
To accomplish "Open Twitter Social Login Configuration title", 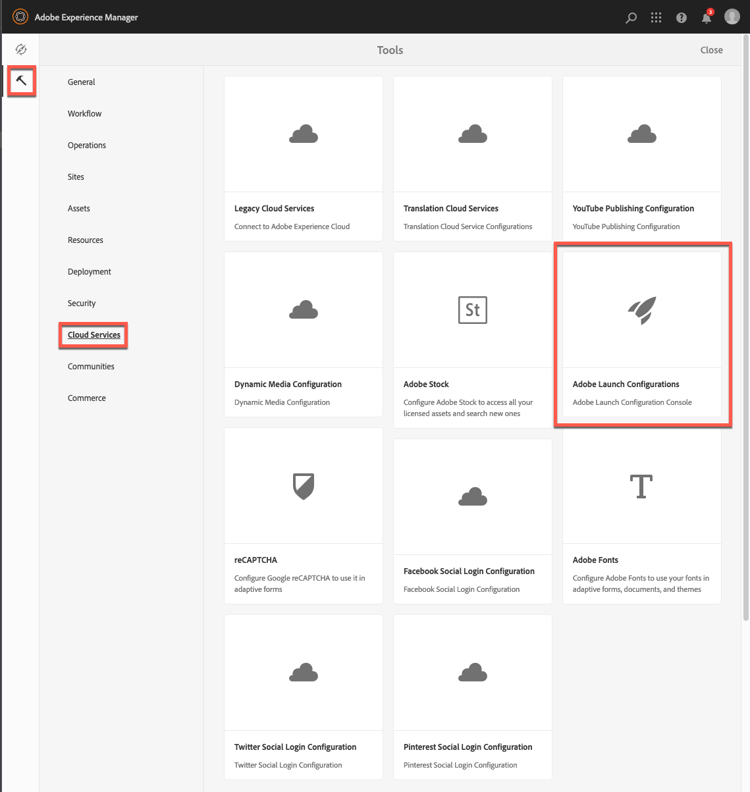I will coord(295,747).
